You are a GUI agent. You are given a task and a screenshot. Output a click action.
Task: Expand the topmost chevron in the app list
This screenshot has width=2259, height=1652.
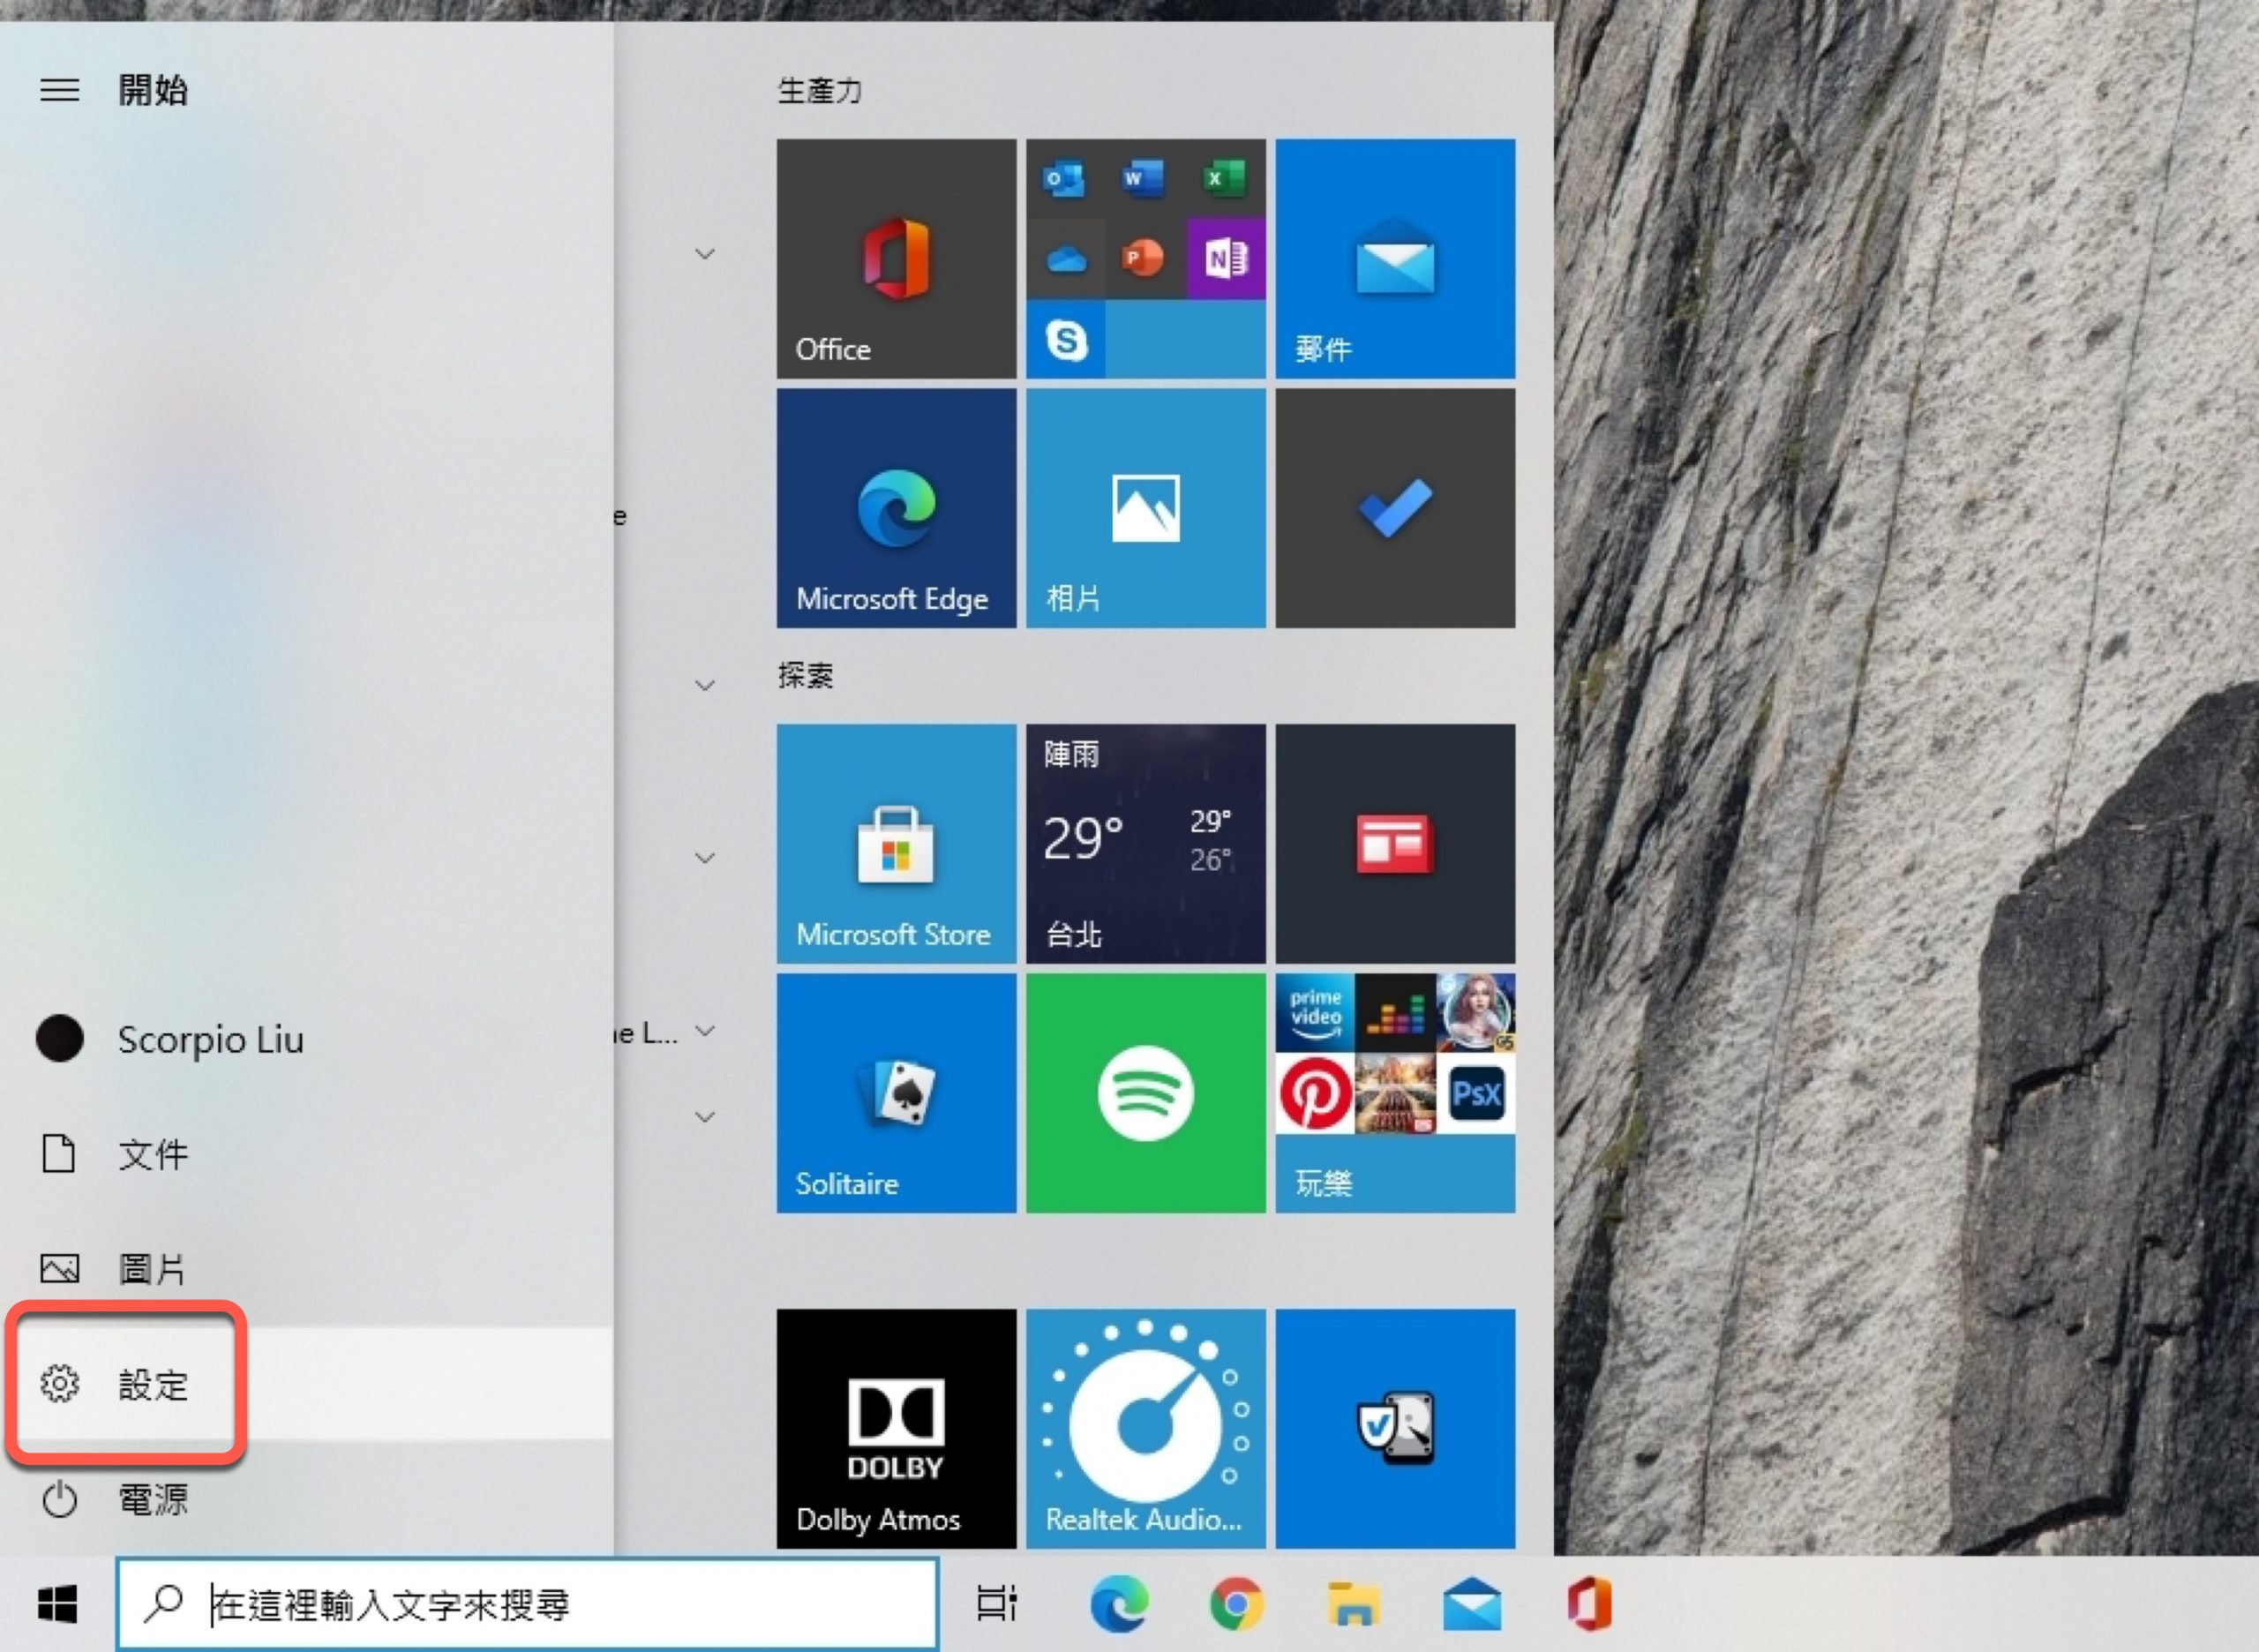pyautogui.click(x=705, y=254)
